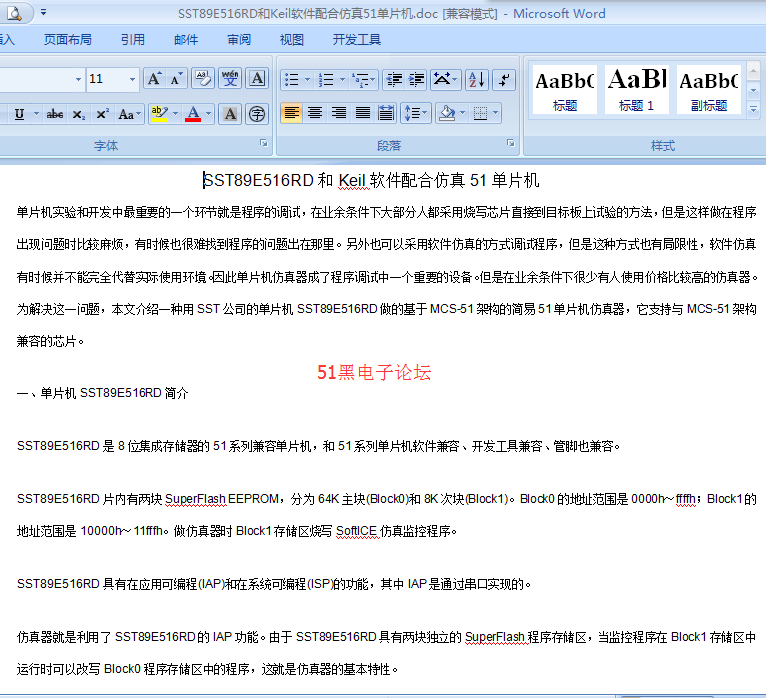Image resolution: width=766 pixels, height=698 pixels.
Task: Sort the selected text A to Z
Action: [476, 80]
